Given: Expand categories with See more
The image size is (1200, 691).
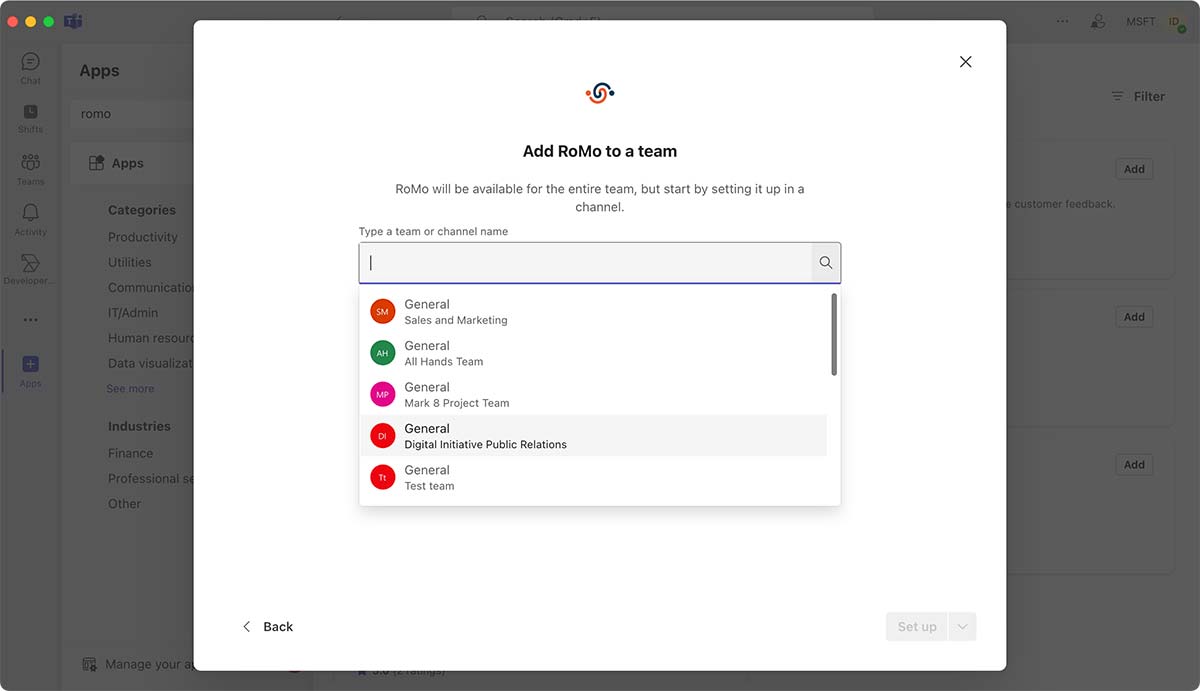Looking at the screenshot, I should click(x=131, y=389).
